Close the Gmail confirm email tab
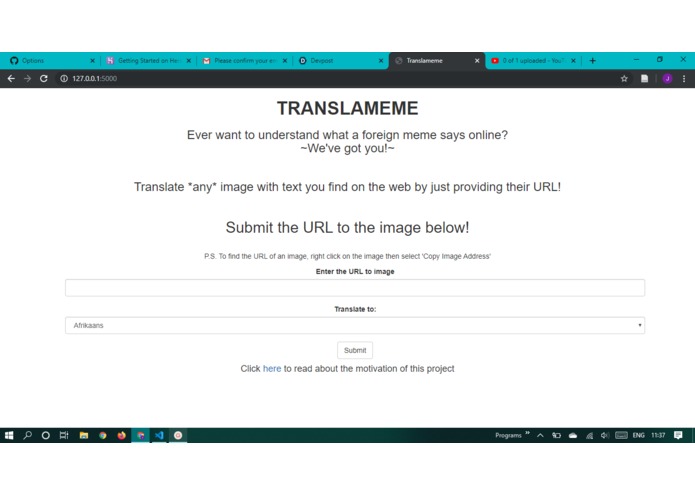This screenshot has height=494, width=695. [x=285, y=61]
